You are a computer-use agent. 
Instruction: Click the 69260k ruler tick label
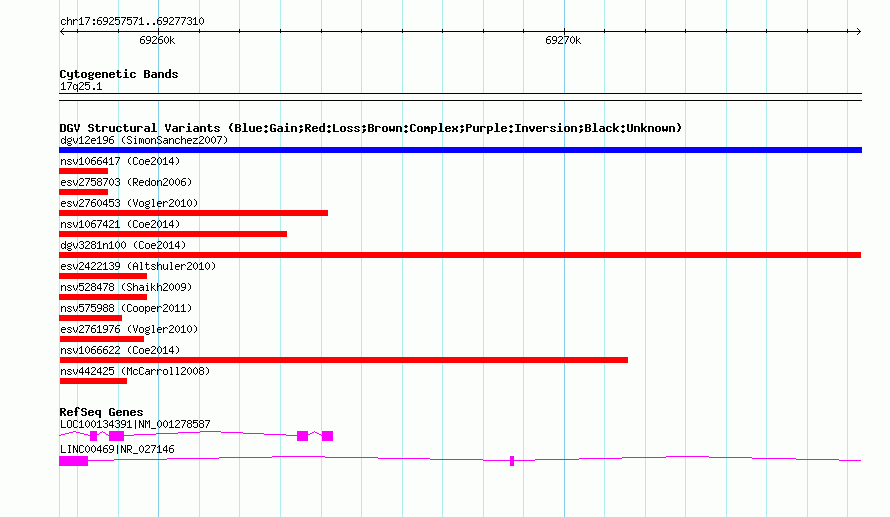coord(157,40)
